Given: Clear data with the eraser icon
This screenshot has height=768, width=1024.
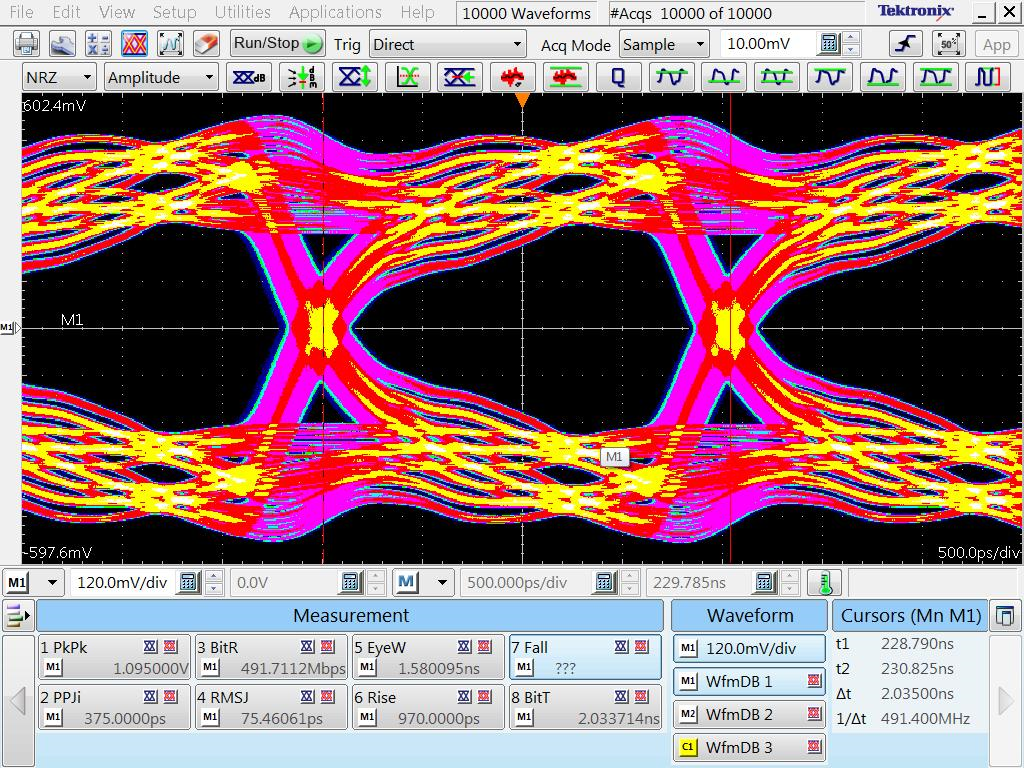Looking at the screenshot, I should [x=206, y=44].
